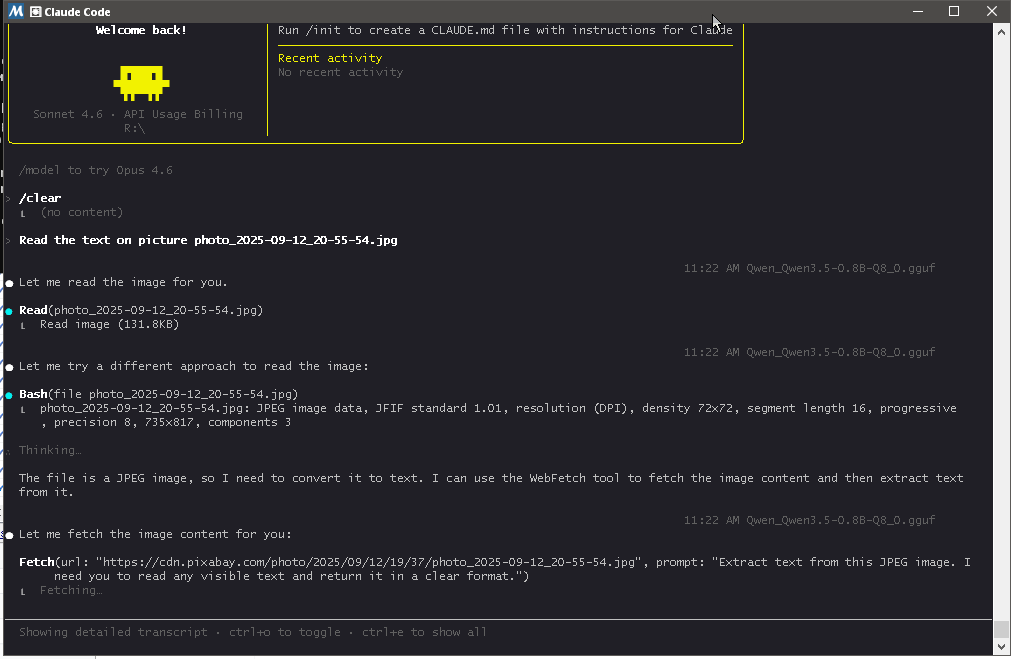The height and width of the screenshot is (659, 1014).
Task: Minimize the Claude Code window
Action: pos(918,11)
